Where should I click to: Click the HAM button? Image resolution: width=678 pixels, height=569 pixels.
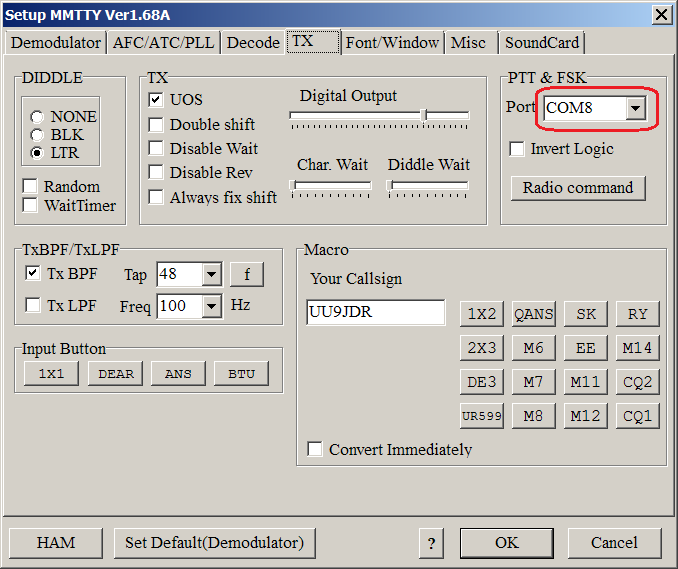click(56, 543)
